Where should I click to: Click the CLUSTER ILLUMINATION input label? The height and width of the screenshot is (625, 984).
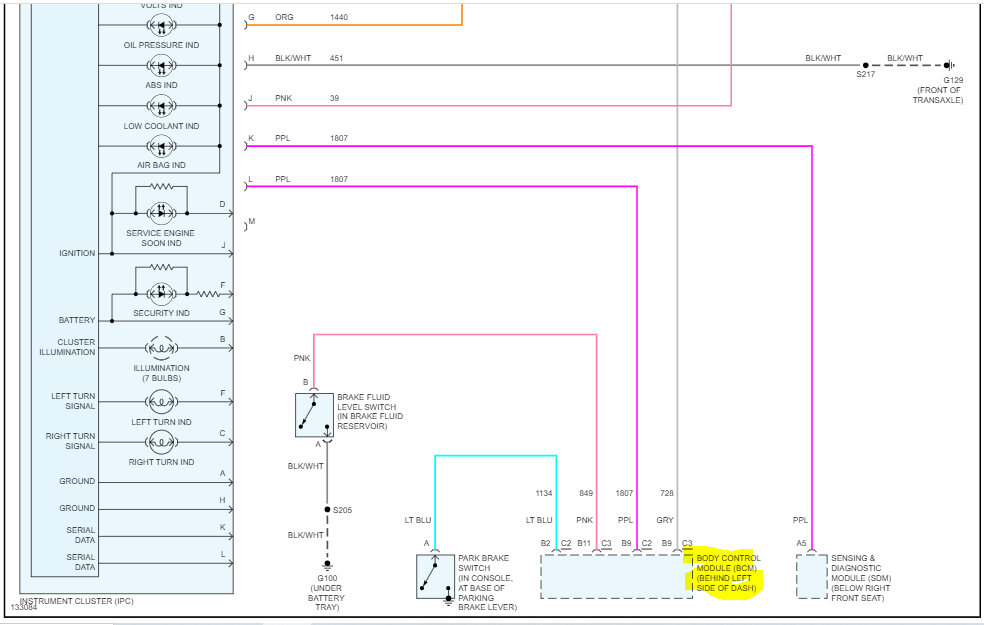coord(68,347)
